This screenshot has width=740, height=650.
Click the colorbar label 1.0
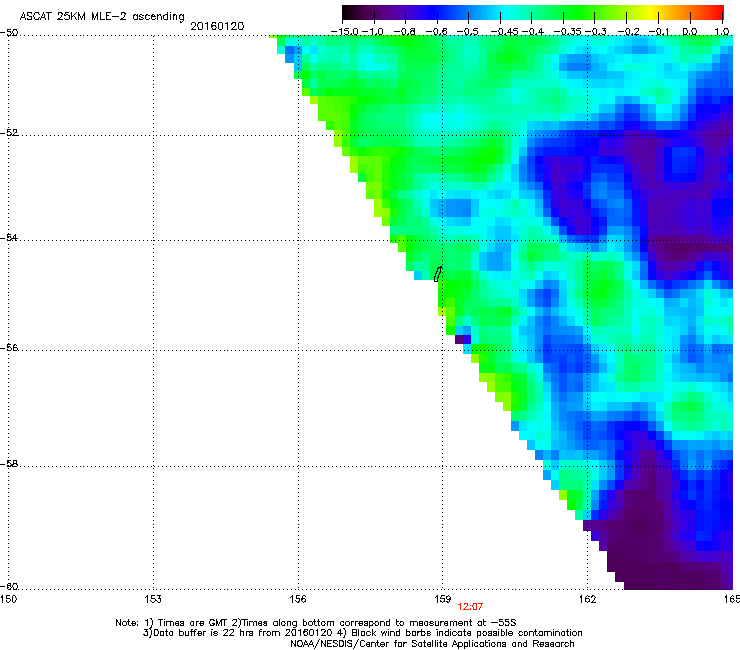pos(722,32)
